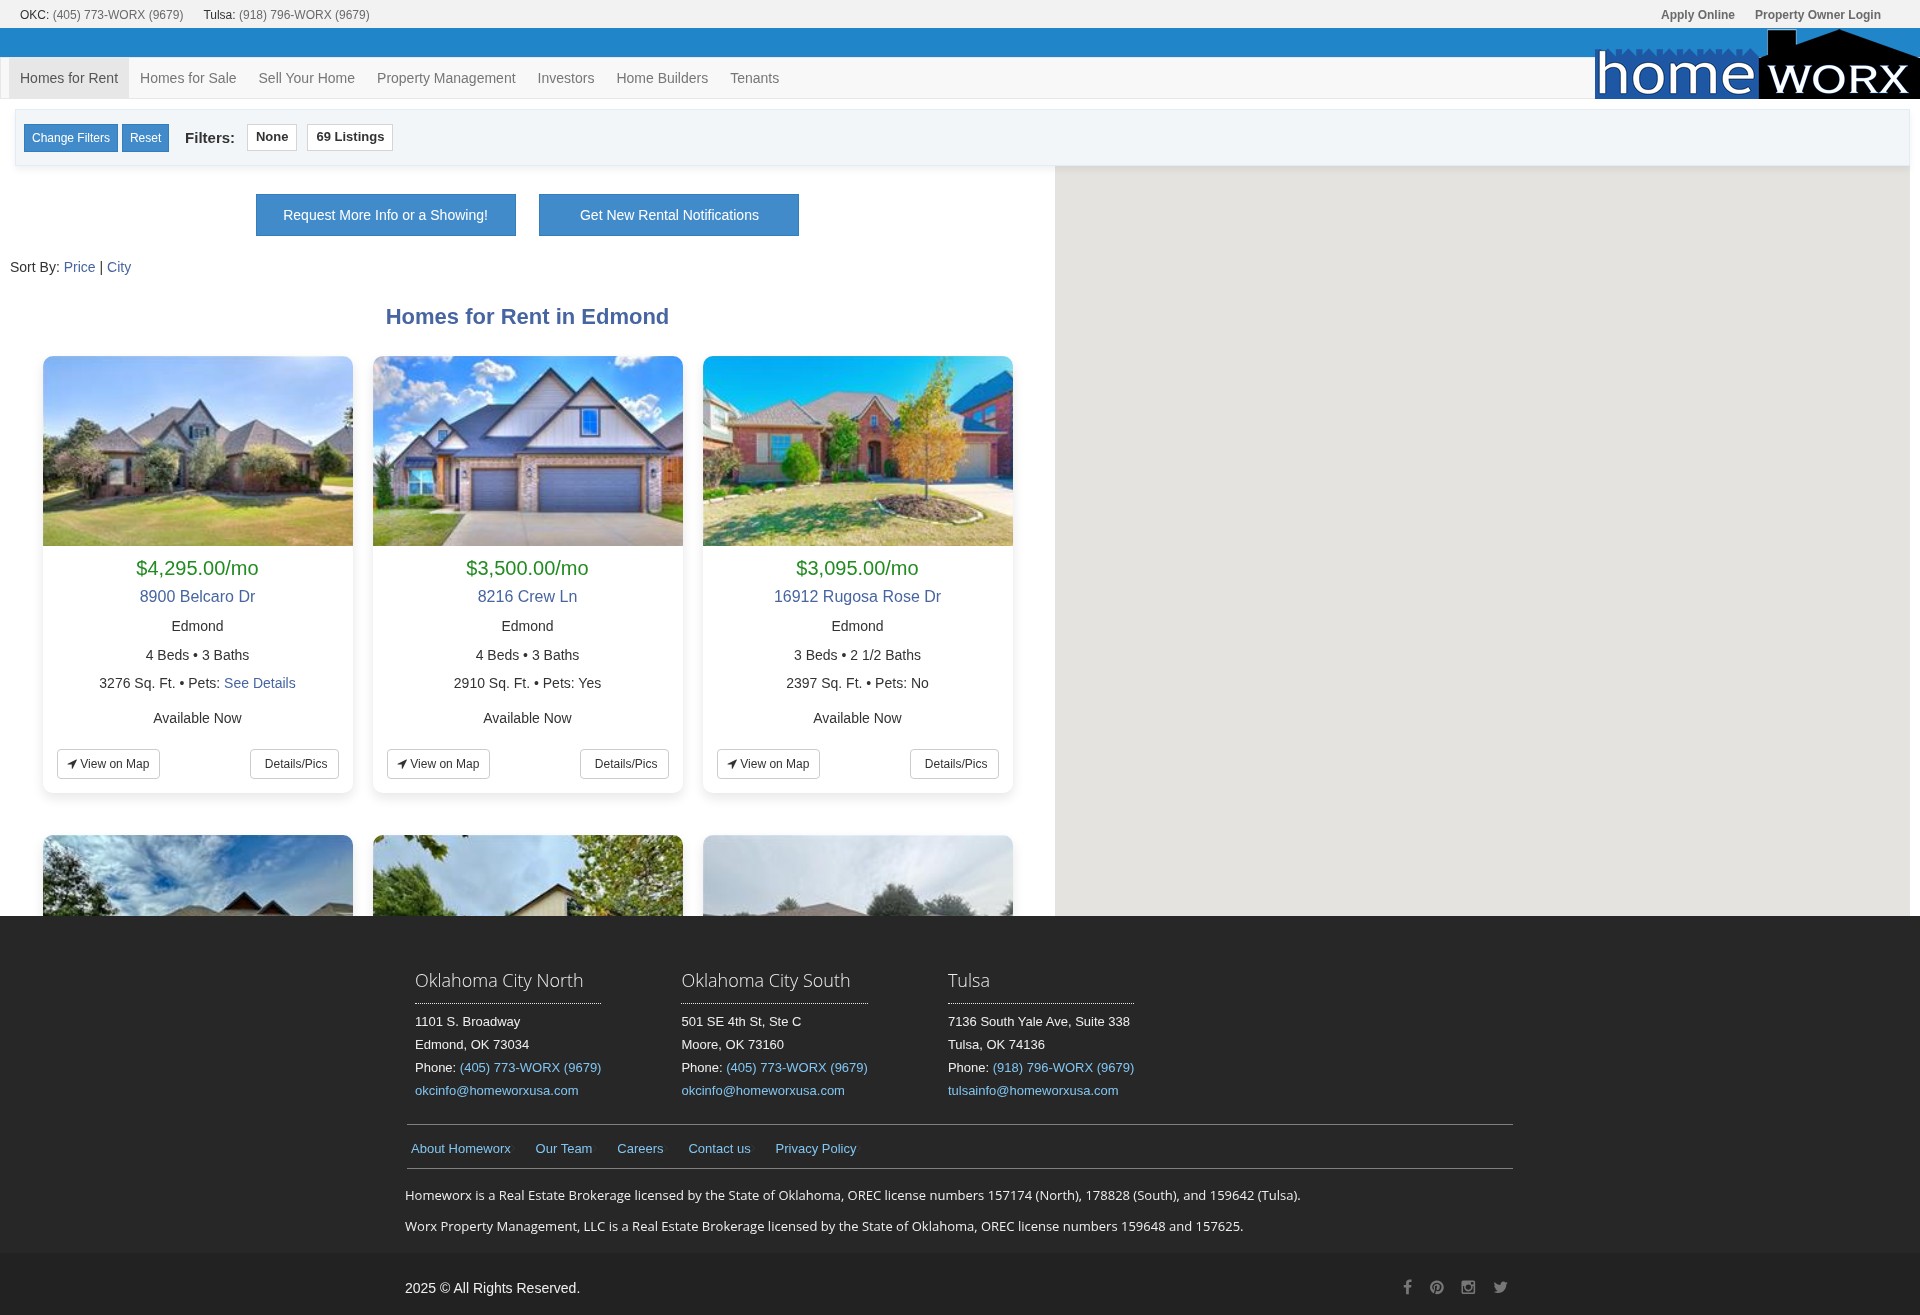Viewport: 1920px width, 1315px height.
Task: Open Details/Pics for 16912 Rugosa Rose Dr
Action: point(955,764)
